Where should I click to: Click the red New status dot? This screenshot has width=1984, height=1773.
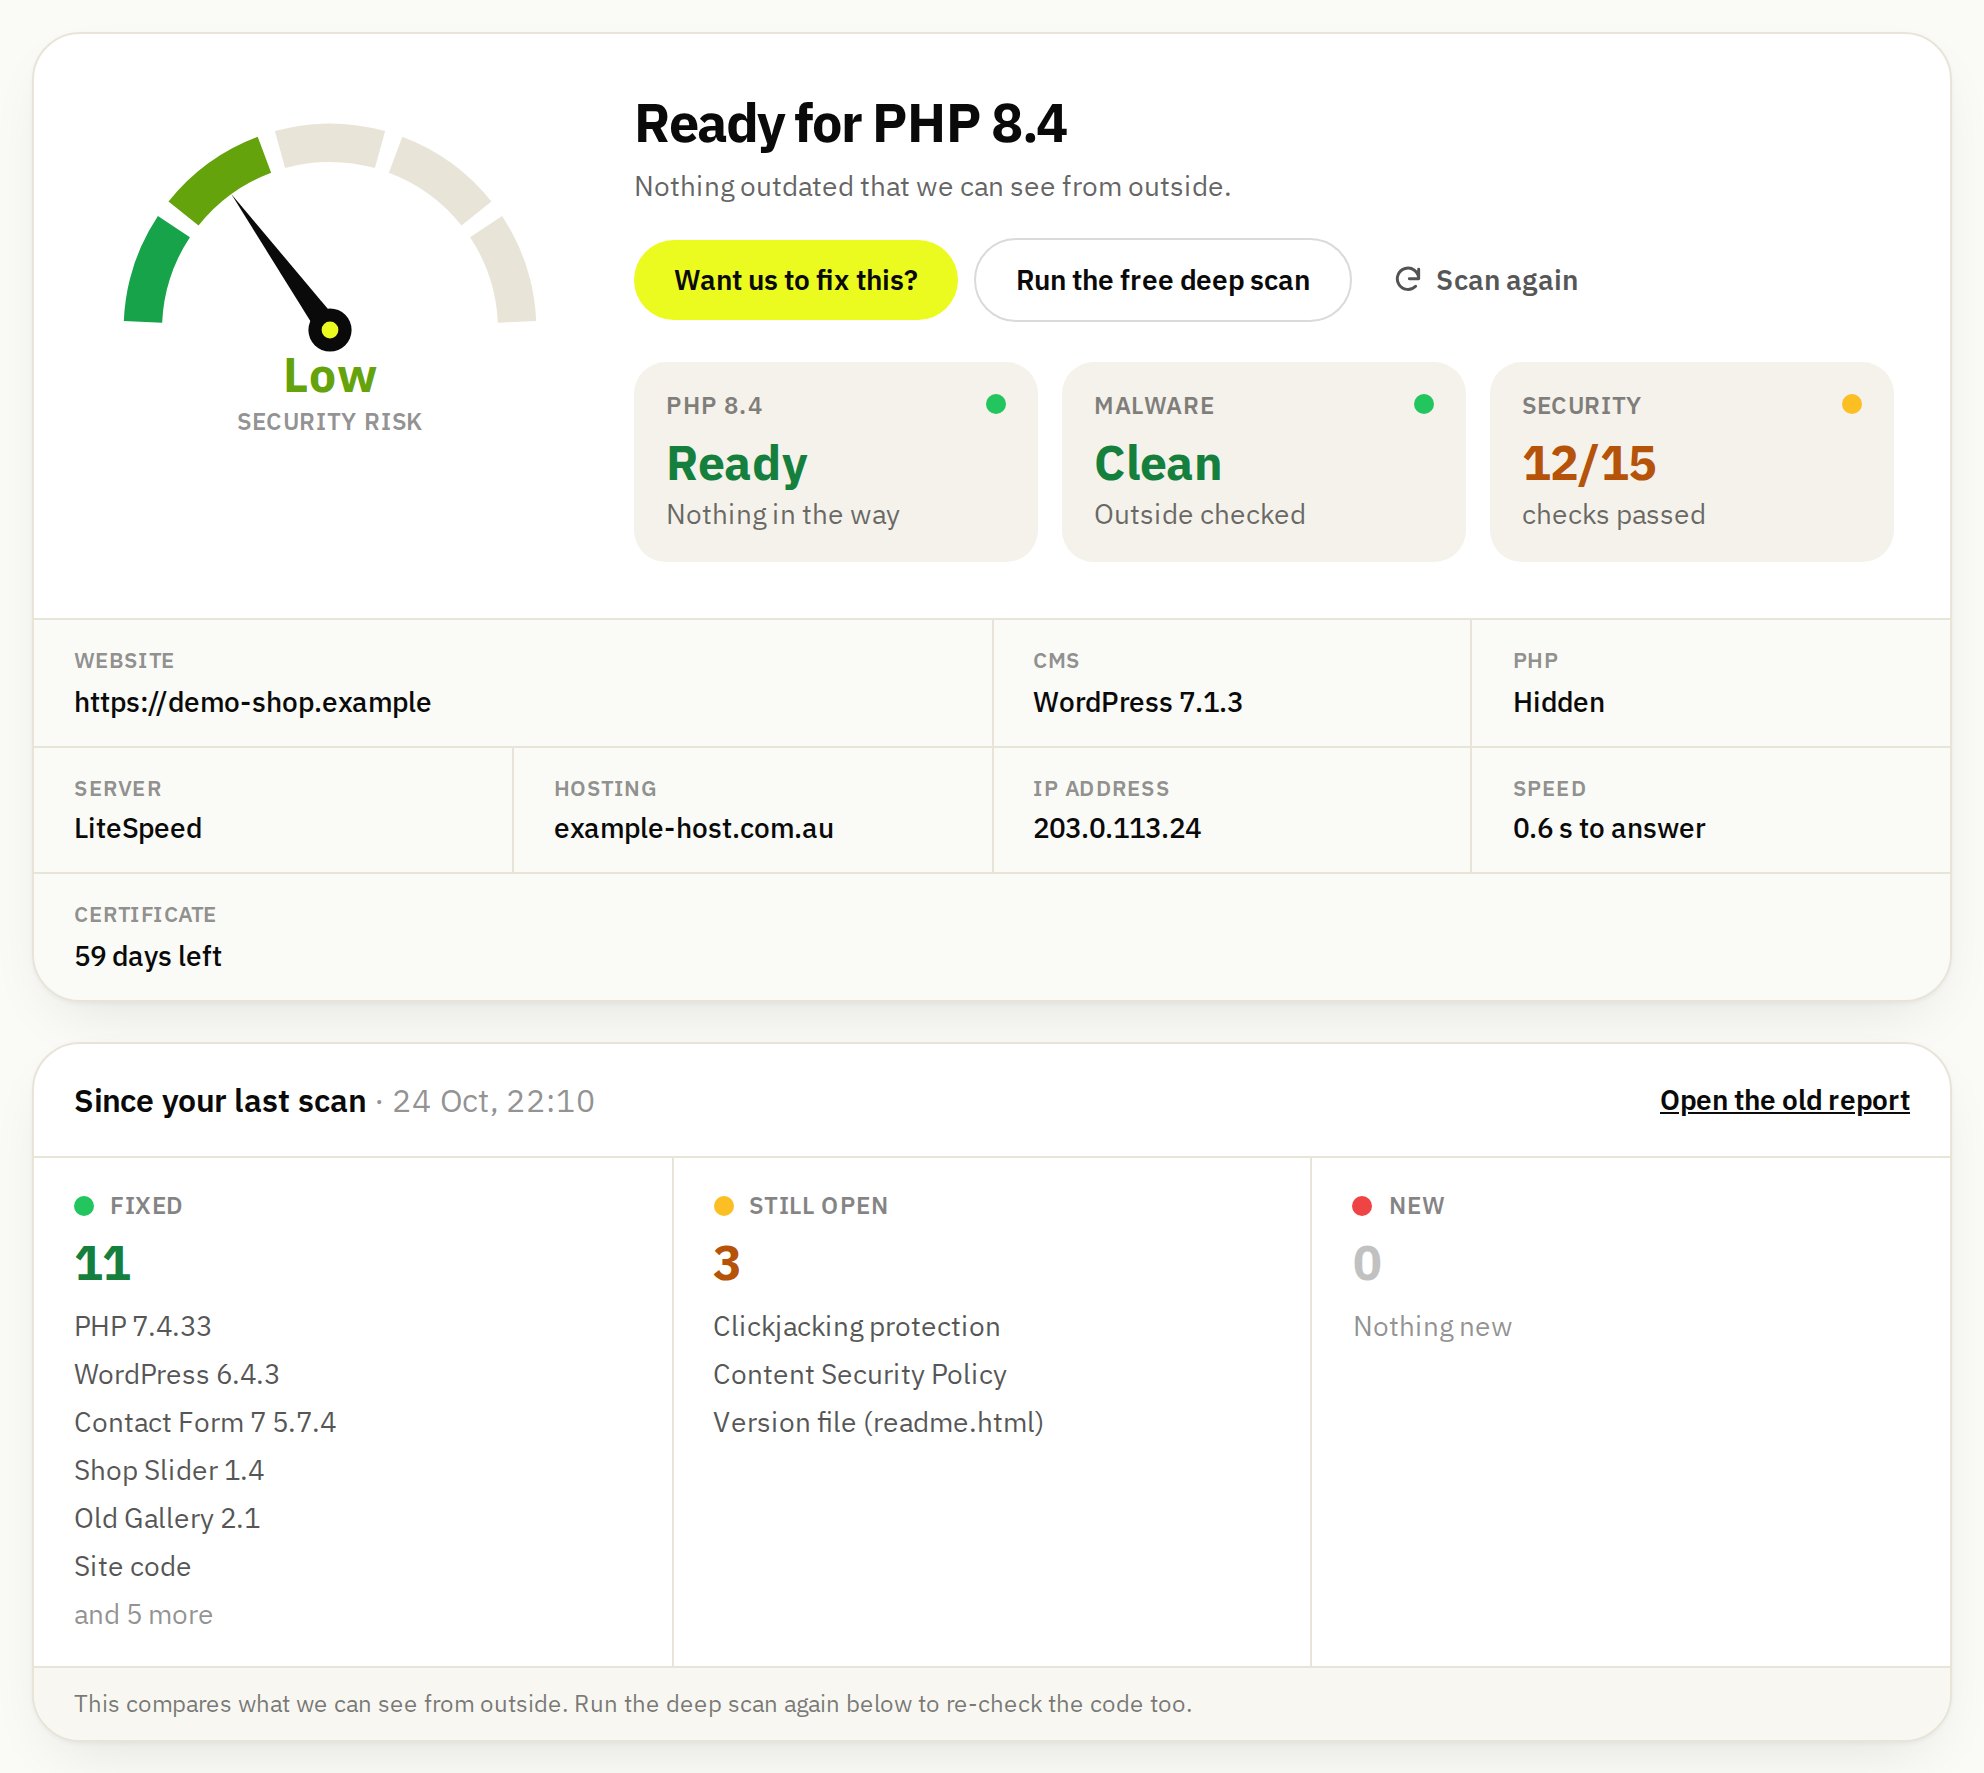(x=1362, y=1206)
